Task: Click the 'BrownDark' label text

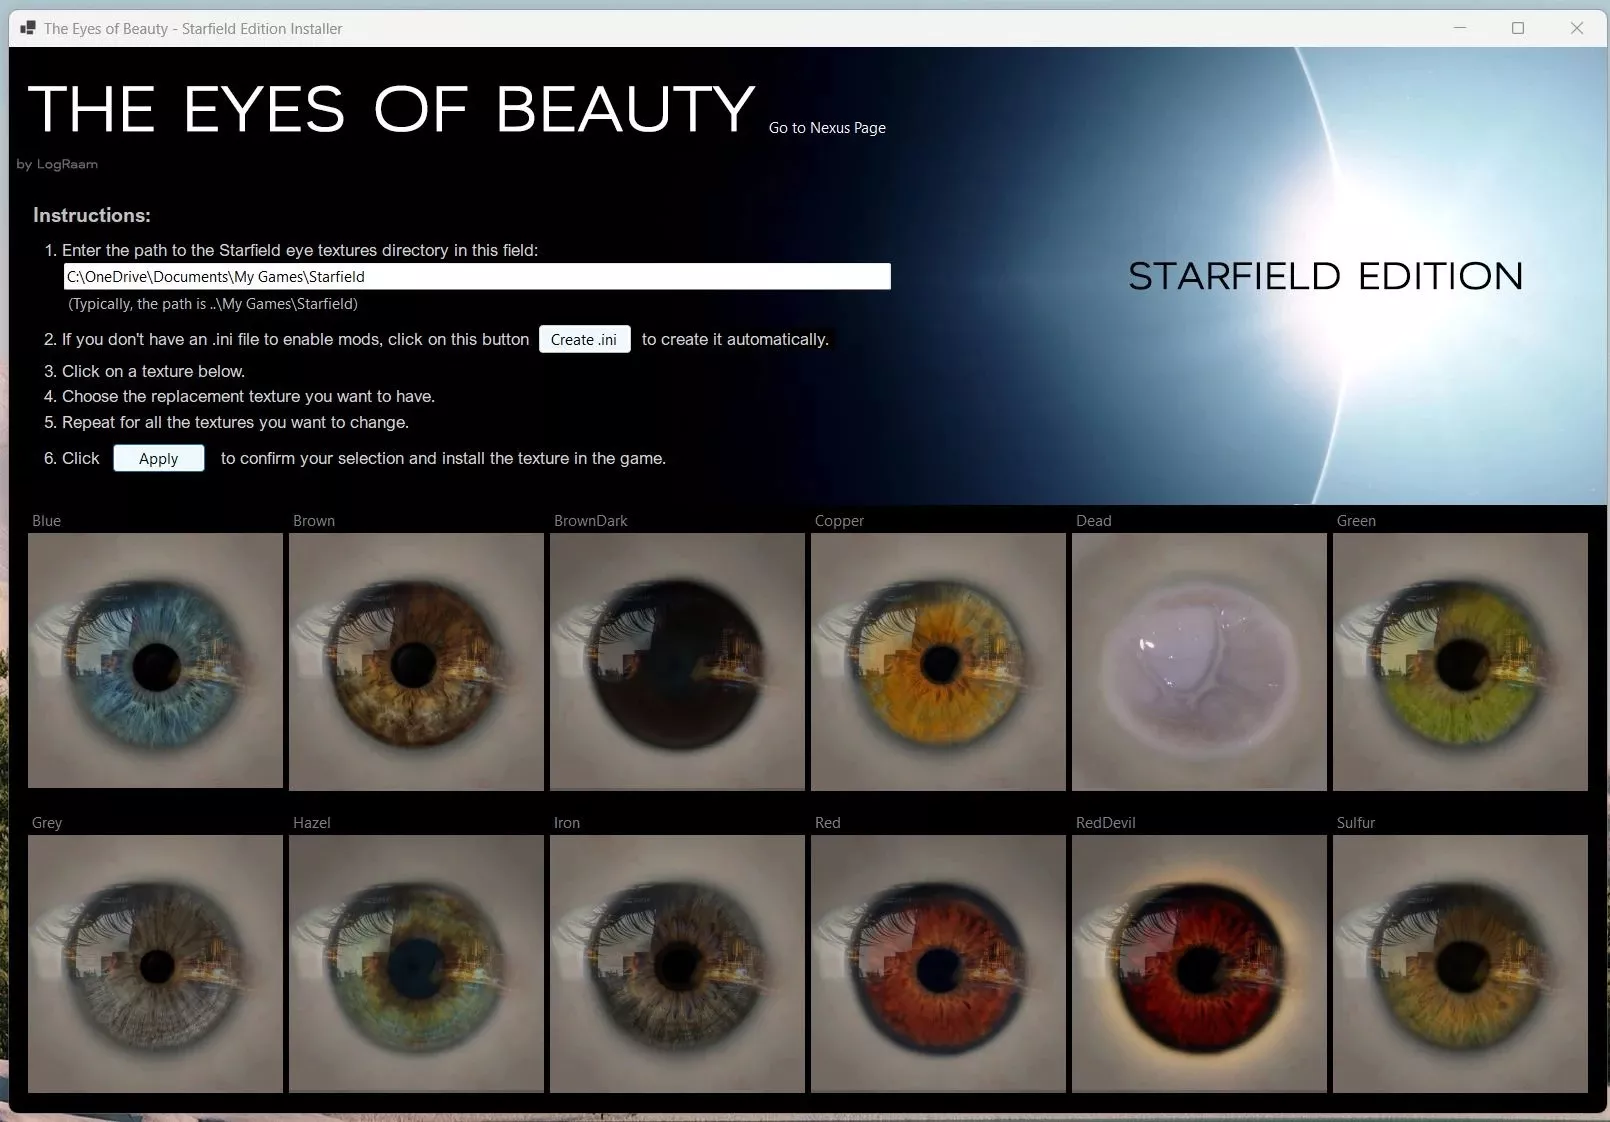Action: (x=591, y=521)
